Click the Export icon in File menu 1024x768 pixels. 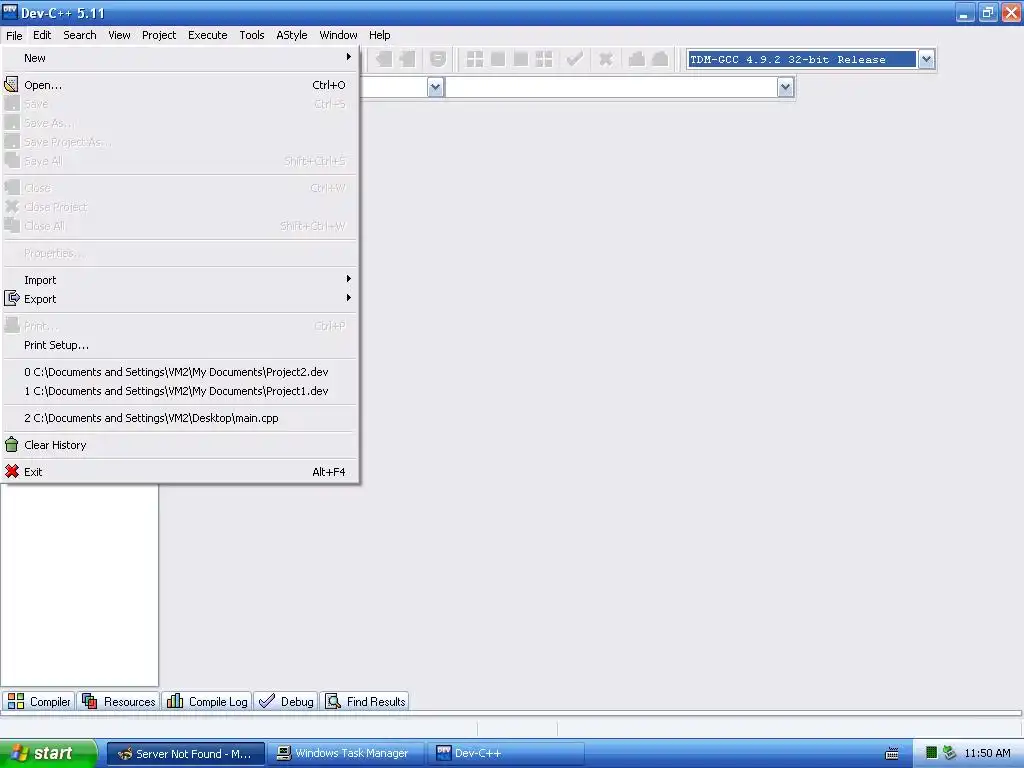pos(11,298)
